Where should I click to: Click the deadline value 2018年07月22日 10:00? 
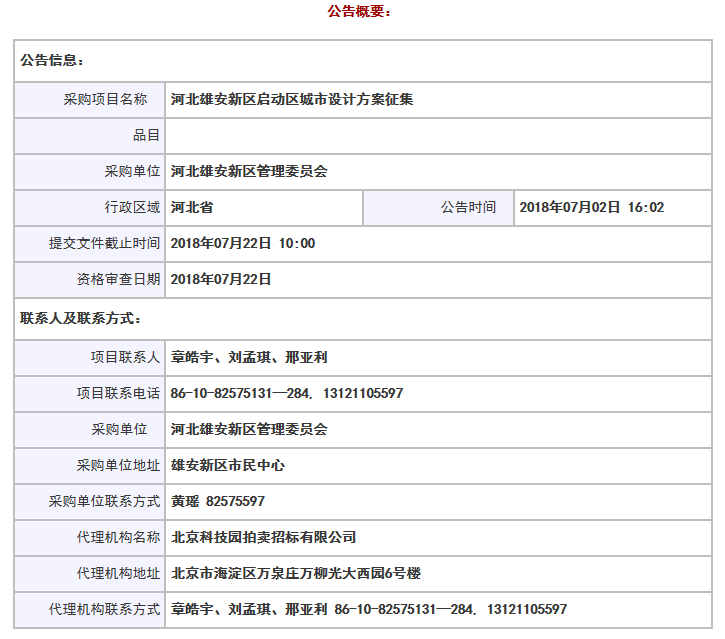pos(243,243)
